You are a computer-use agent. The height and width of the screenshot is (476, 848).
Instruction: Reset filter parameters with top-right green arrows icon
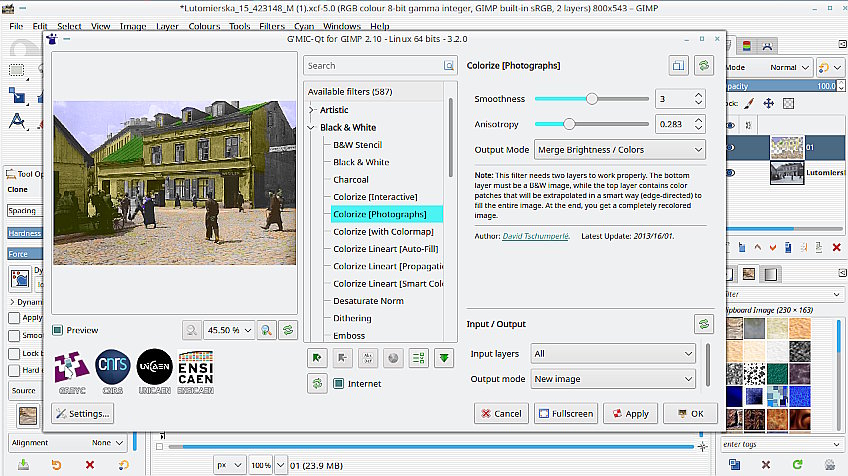tap(704, 65)
